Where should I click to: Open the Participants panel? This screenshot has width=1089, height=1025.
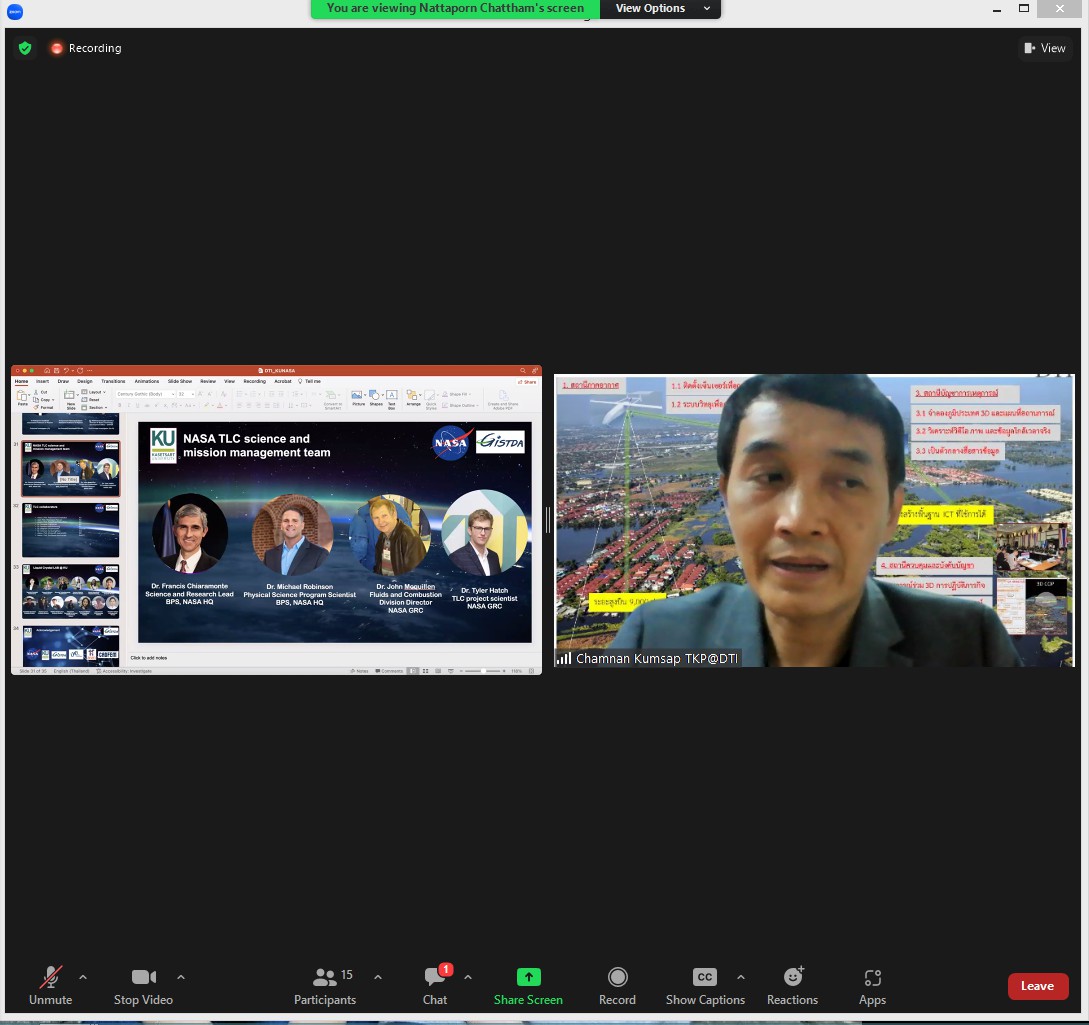click(325, 986)
